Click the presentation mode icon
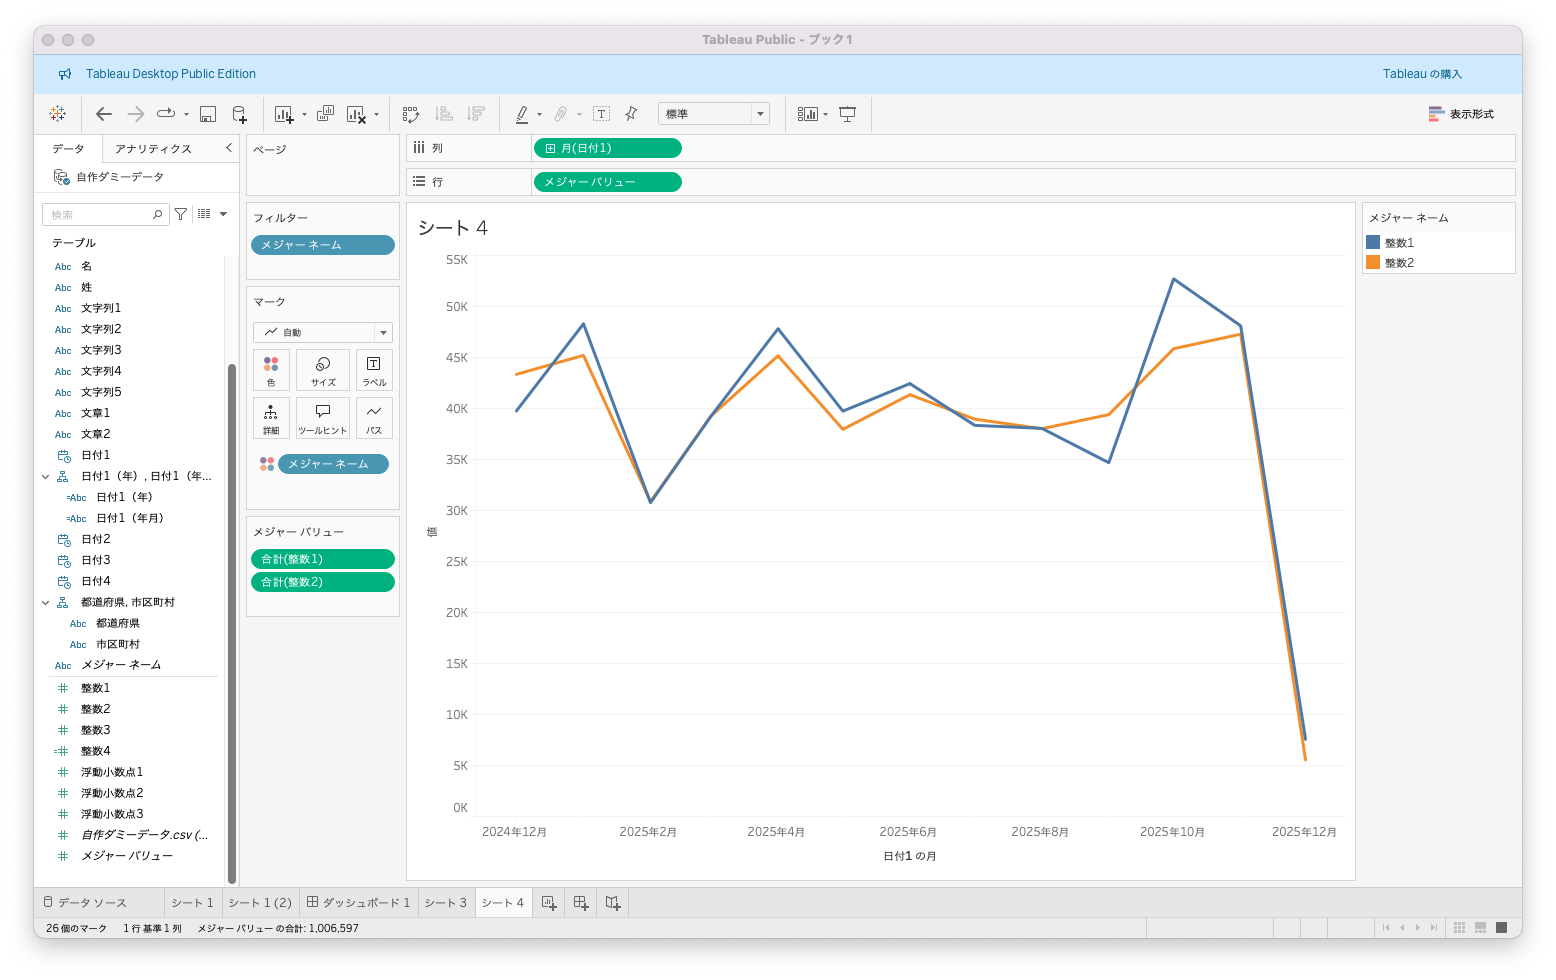The height and width of the screenshot is (980, 1556). pos(847,114)
